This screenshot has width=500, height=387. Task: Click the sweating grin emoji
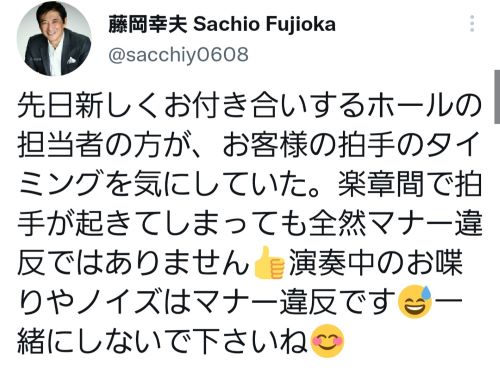tap(415, 302)
